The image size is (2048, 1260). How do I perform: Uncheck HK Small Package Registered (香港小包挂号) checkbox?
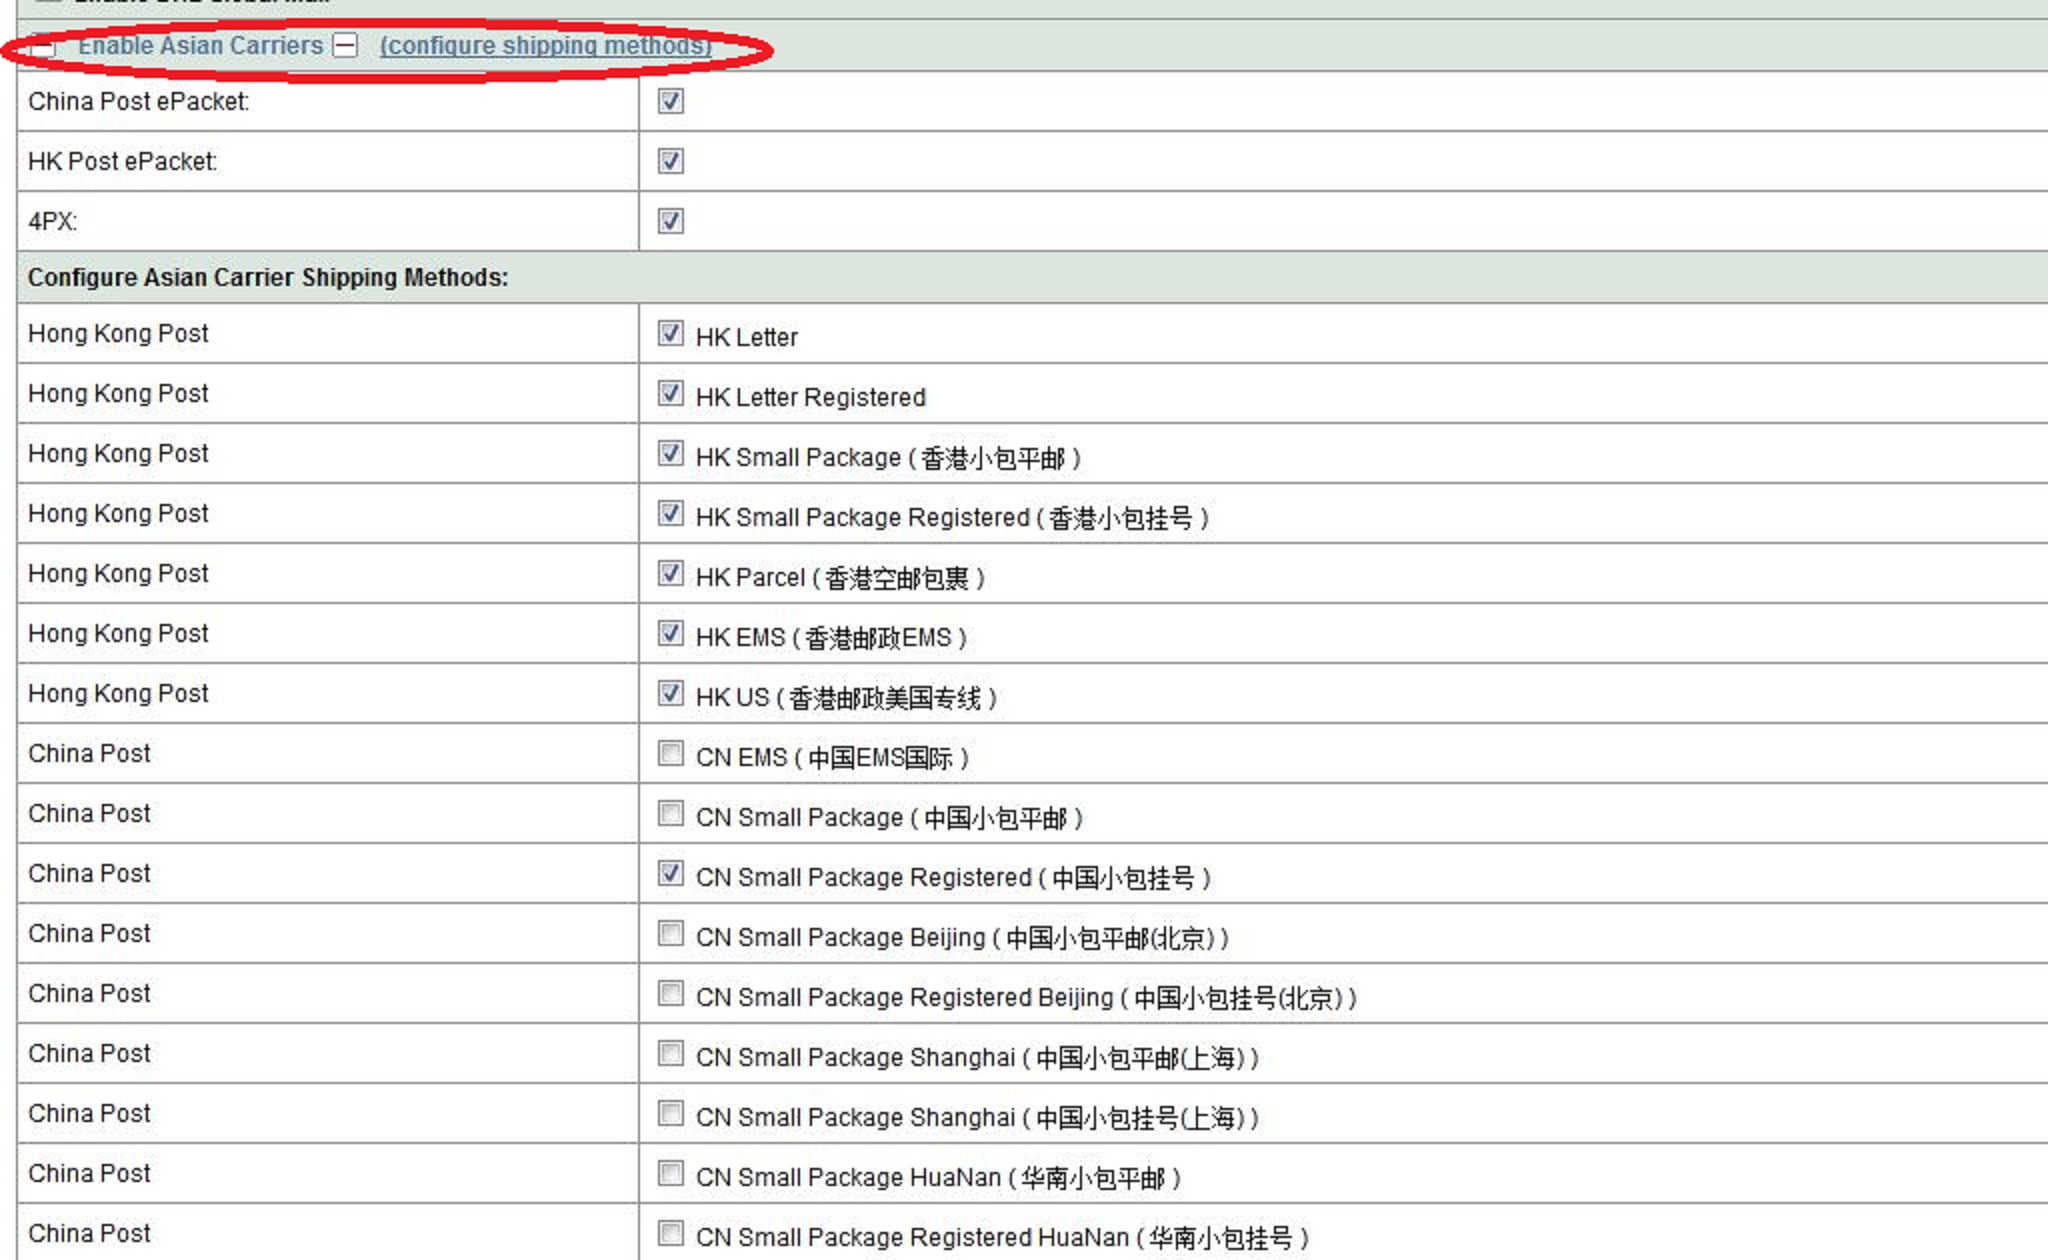[671, 513]
